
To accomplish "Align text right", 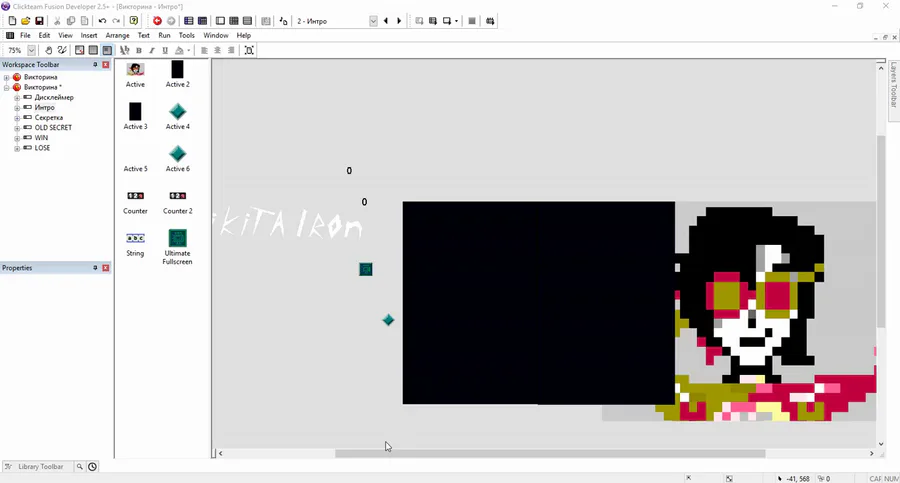I will tap(231, 51).
